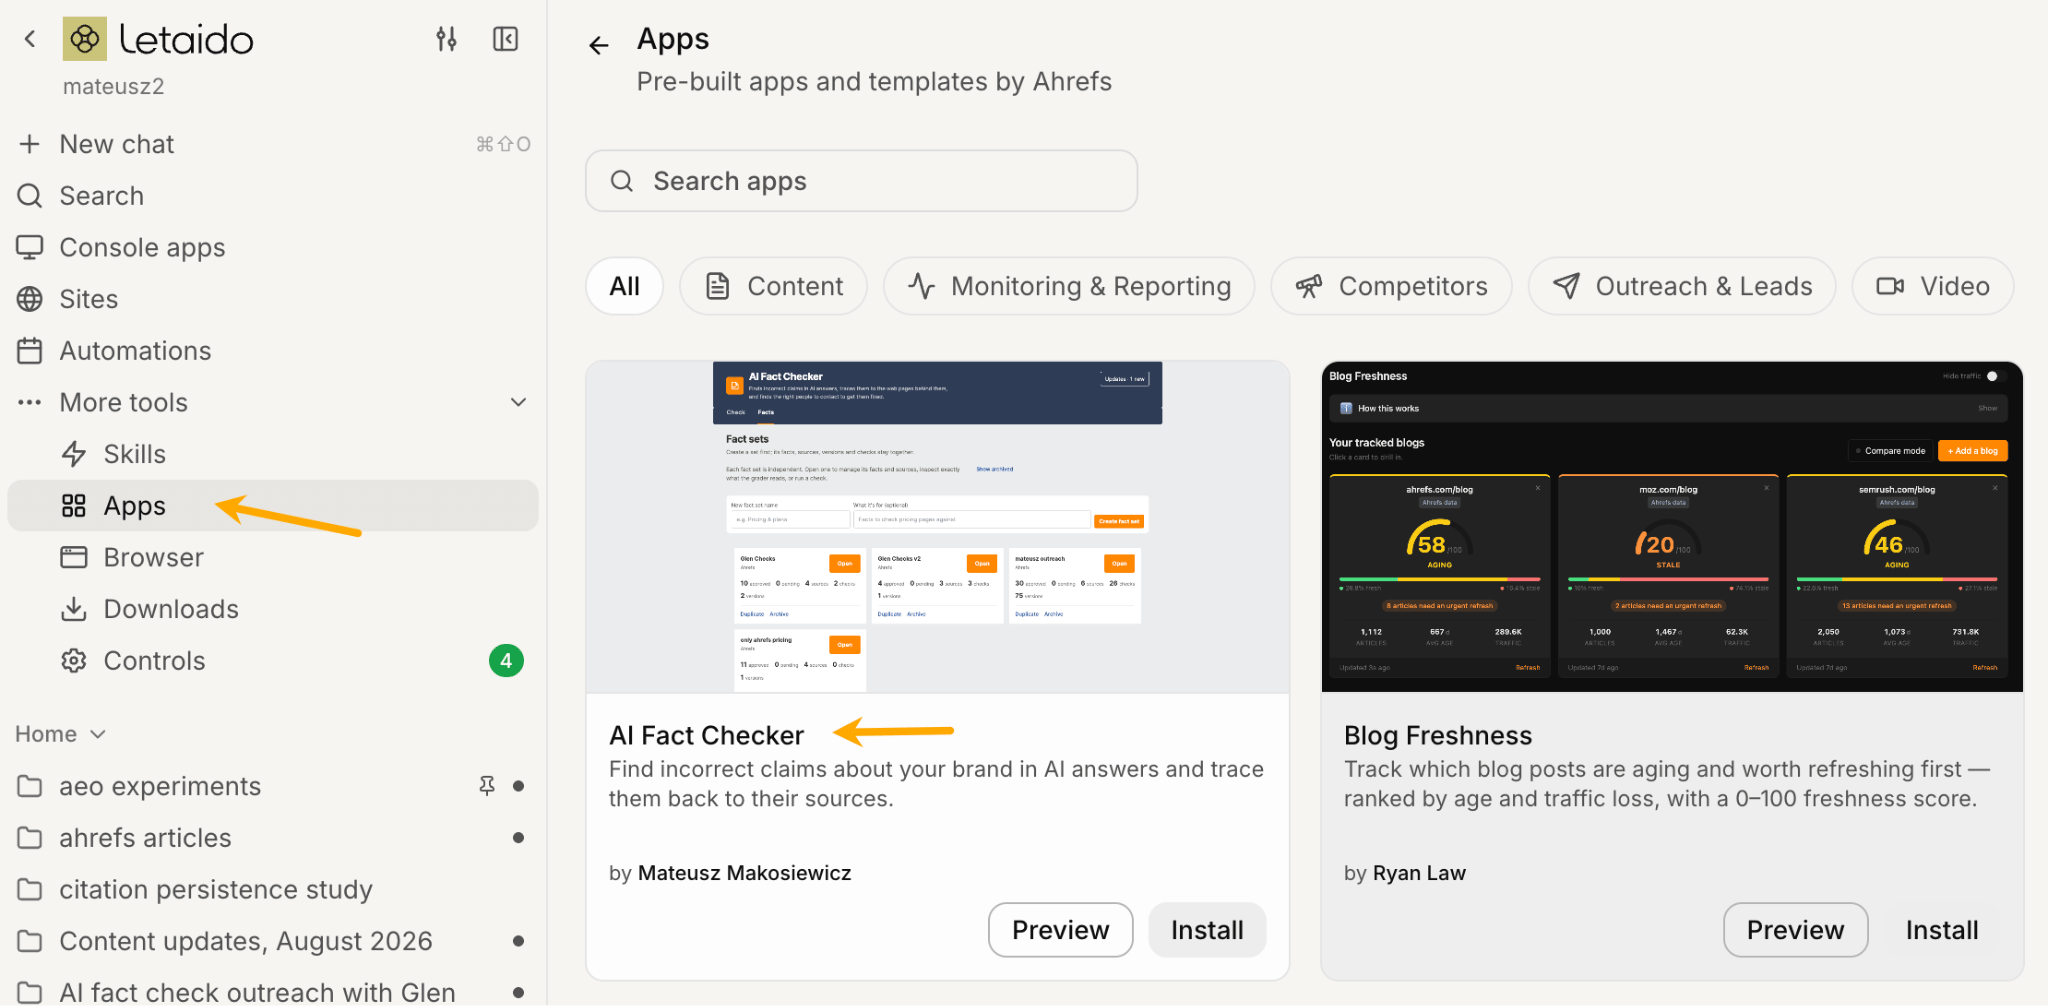Filter apps by Competitors
This screenshot has width=2048, height=1006.
point(1392,286)
